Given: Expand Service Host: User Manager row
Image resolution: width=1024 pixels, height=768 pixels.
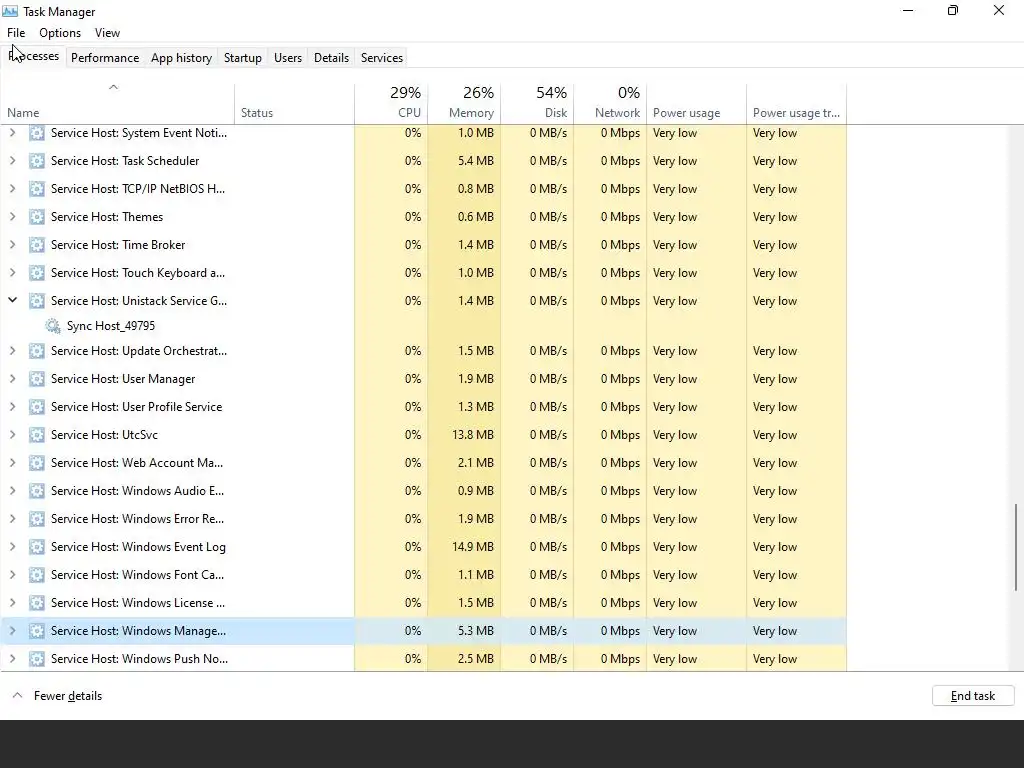Looking at the screenshot, I should 12,379.
